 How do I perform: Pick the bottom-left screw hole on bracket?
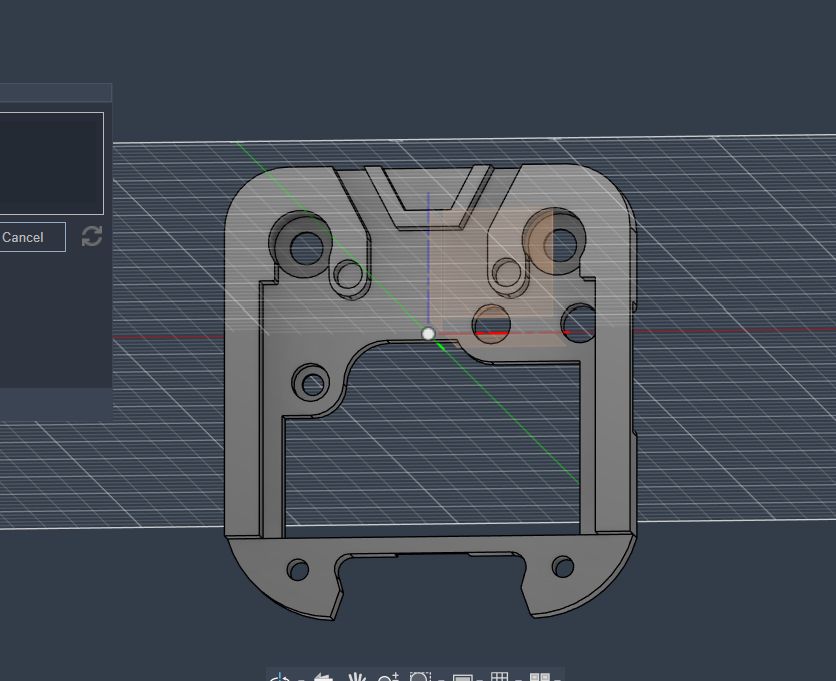tap(298, 569)
